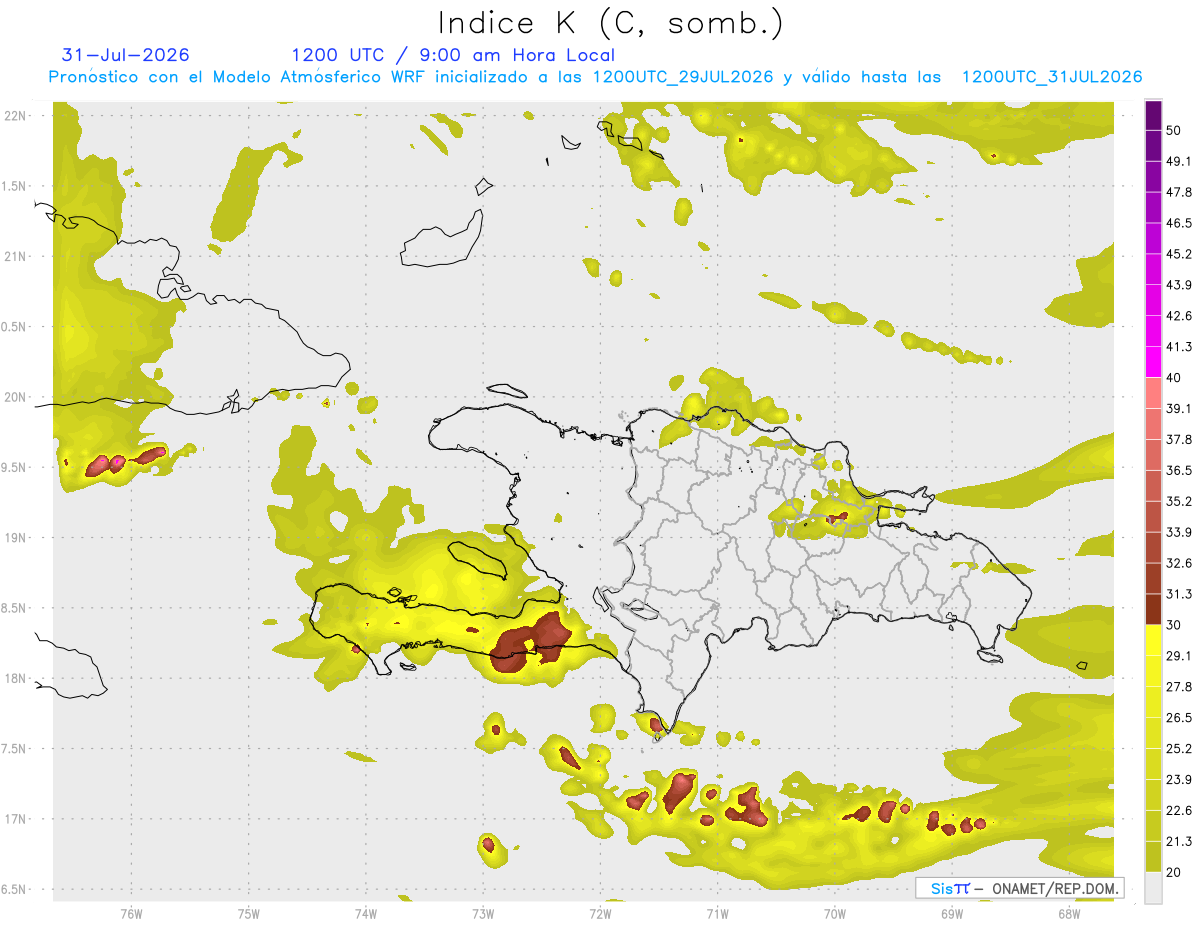Image resolution: width=1200 pixels, height=927 pixels.
Task: Select the '17N' latitude label
Action: pyautogui.click(x=15, y=819)
